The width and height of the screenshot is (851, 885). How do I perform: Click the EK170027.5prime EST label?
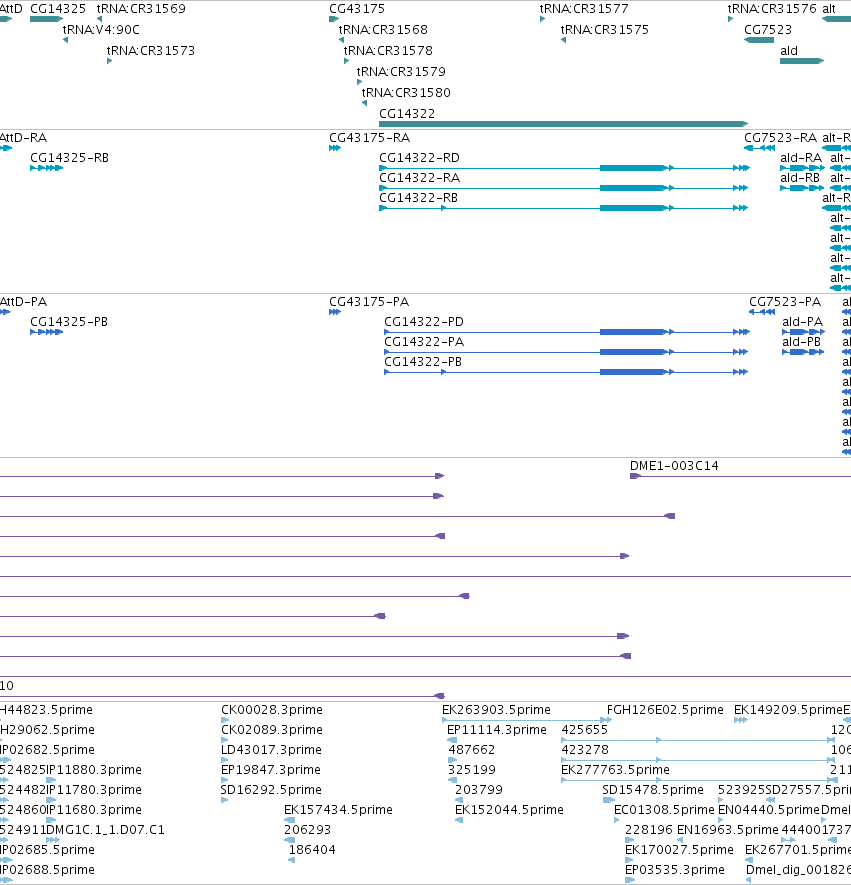pos(679,850)
